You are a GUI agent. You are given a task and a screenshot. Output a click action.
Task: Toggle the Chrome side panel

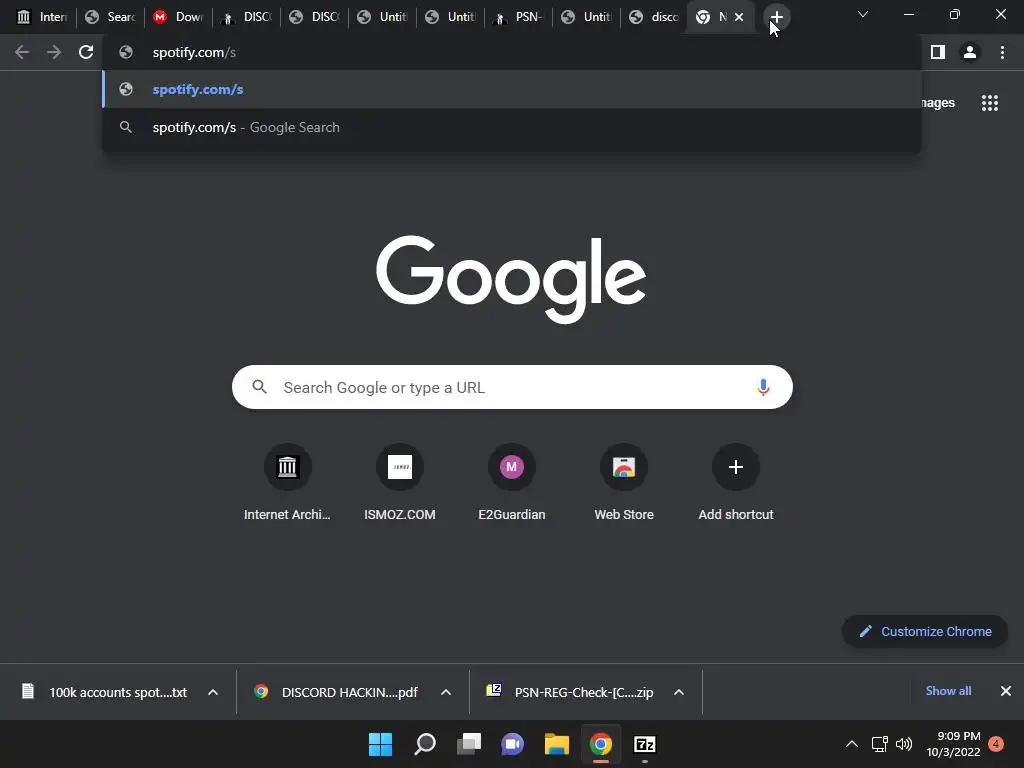tap(938, 52)
